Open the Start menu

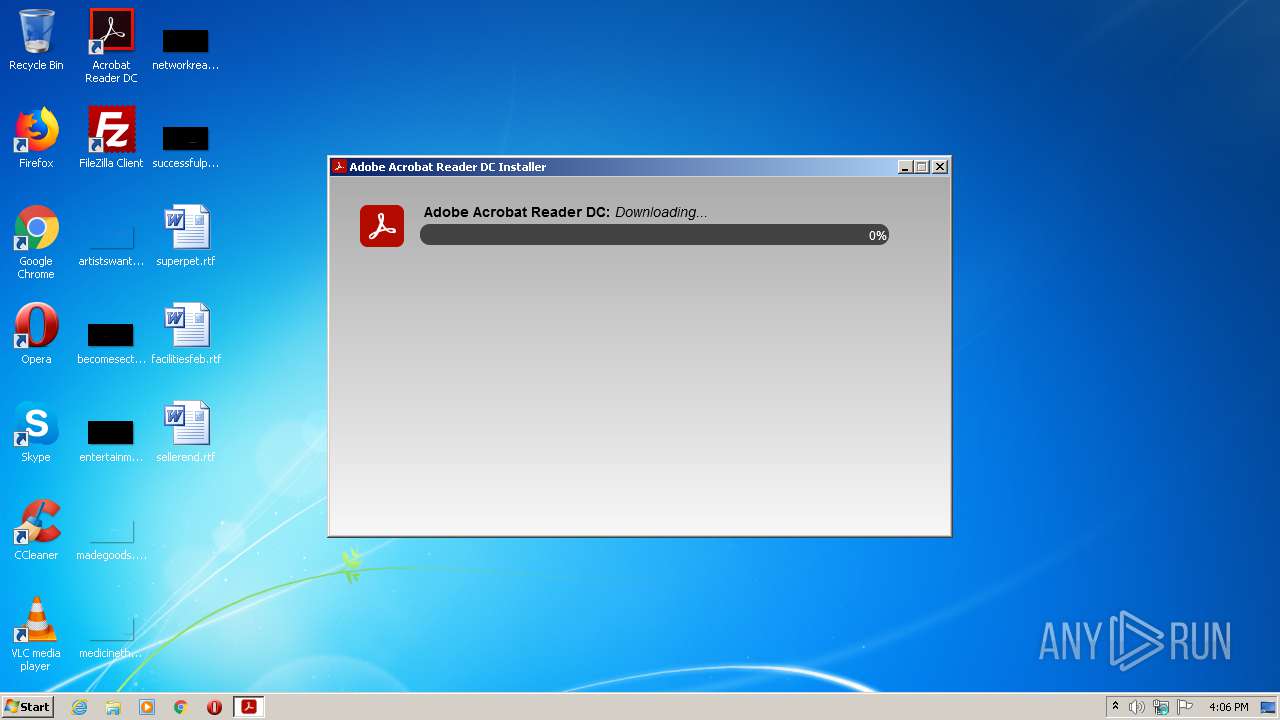pyautogui.click(x=28, y=707)
